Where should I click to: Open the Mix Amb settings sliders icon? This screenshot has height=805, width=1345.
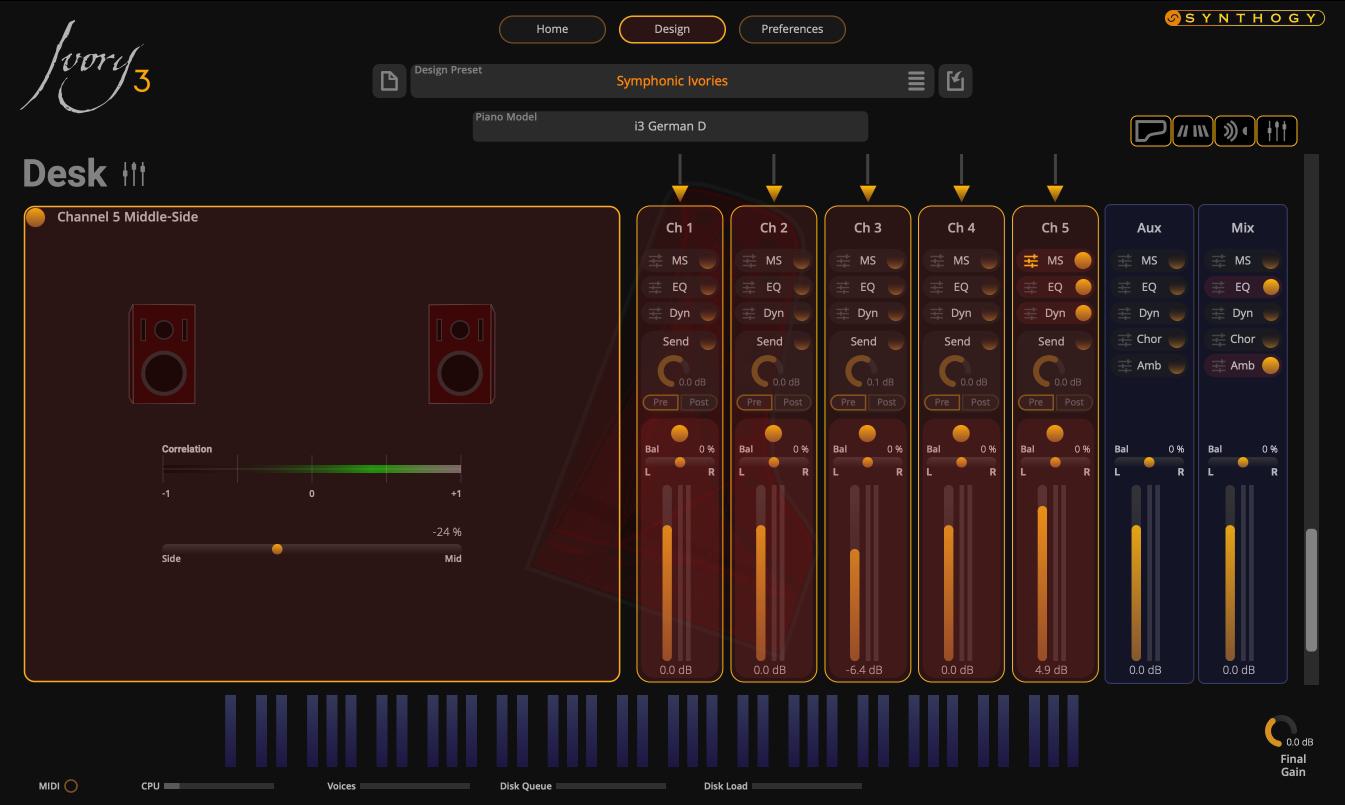[x=1219, y=365]
